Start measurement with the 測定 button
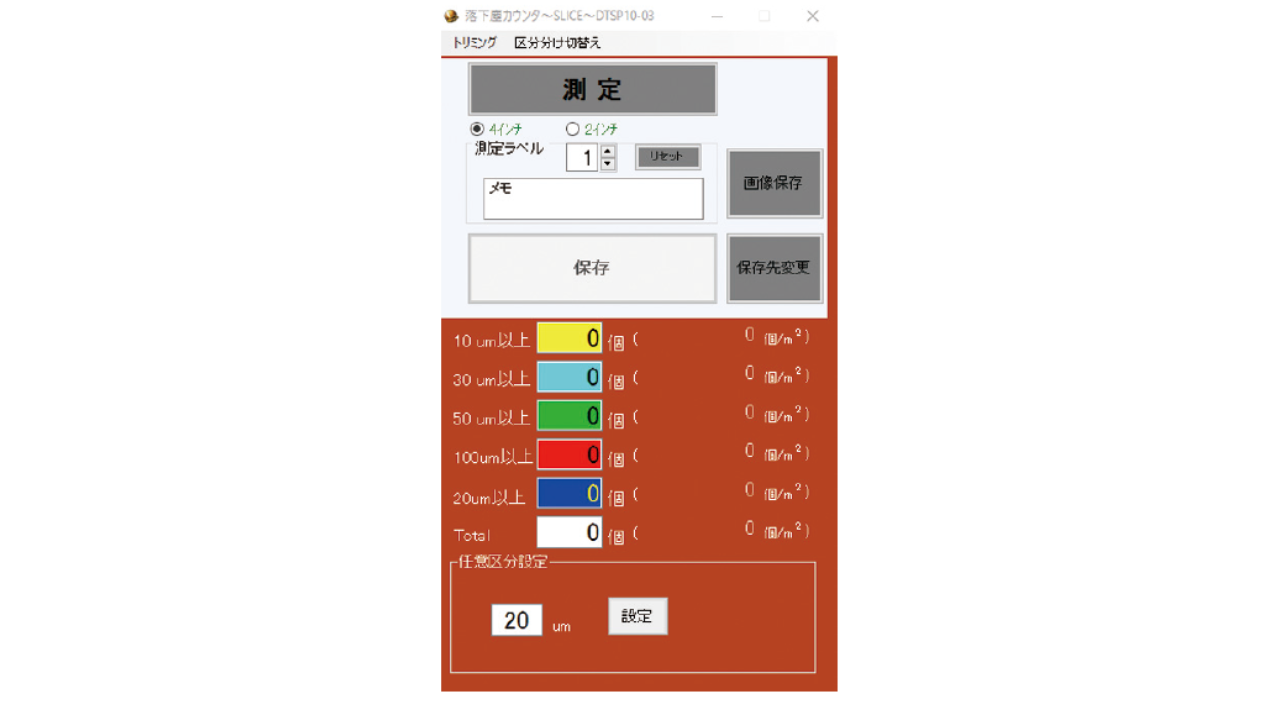This screenshot has width=1280, height=720. pos(593,89)
